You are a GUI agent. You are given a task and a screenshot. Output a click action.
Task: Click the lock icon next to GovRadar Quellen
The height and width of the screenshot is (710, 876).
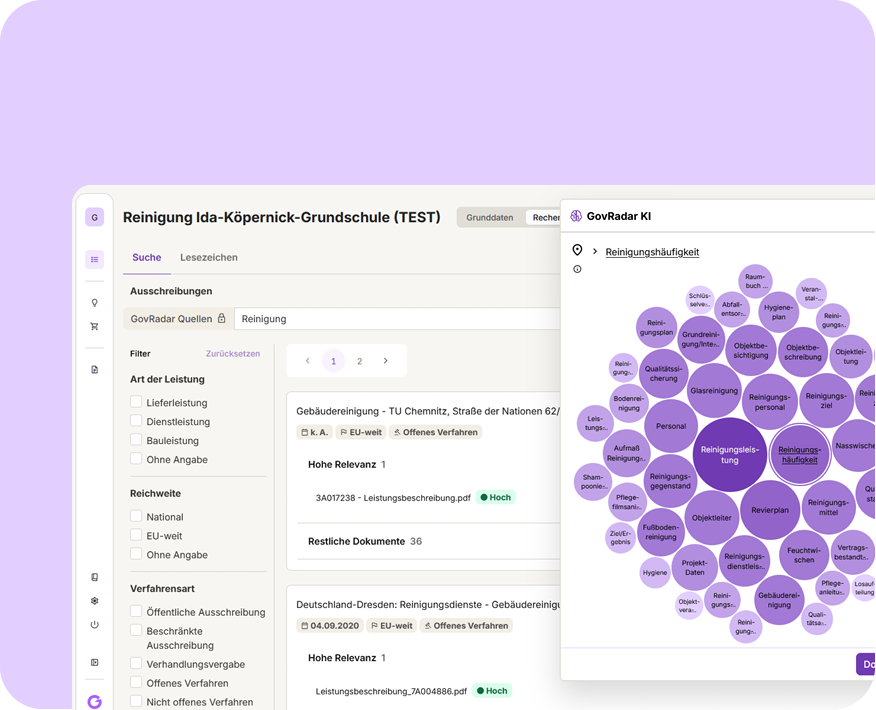click(222, 318)
